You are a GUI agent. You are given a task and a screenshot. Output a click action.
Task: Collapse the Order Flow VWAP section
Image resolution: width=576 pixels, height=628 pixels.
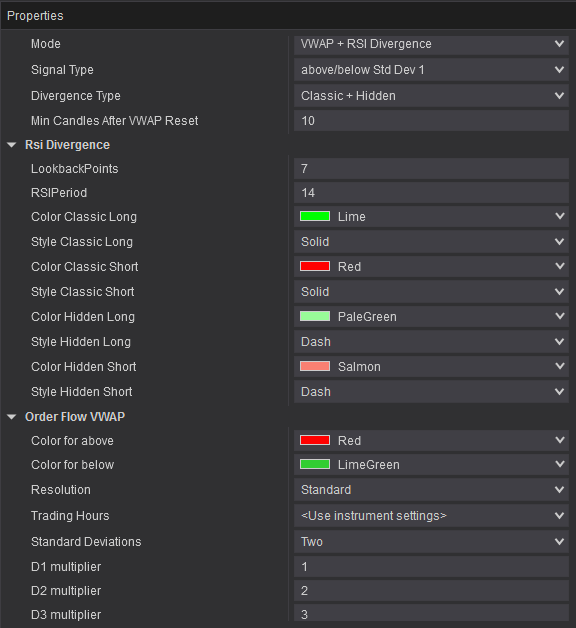(x=12, y=417)
